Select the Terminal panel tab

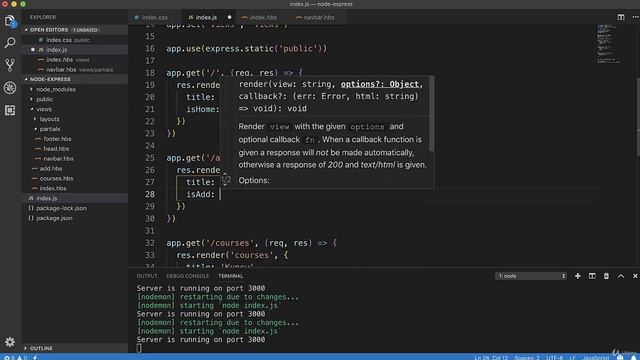pos(231,276)
